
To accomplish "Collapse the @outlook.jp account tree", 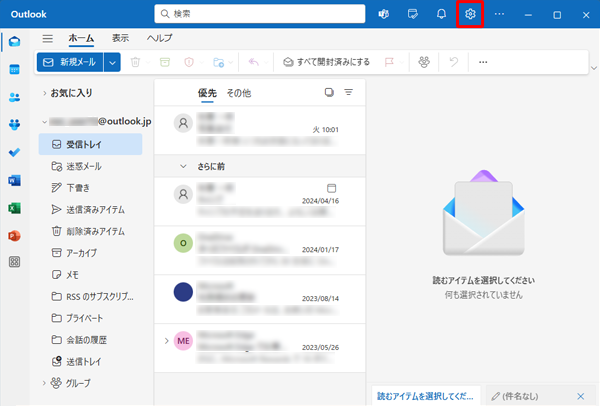I will point(44,122).
